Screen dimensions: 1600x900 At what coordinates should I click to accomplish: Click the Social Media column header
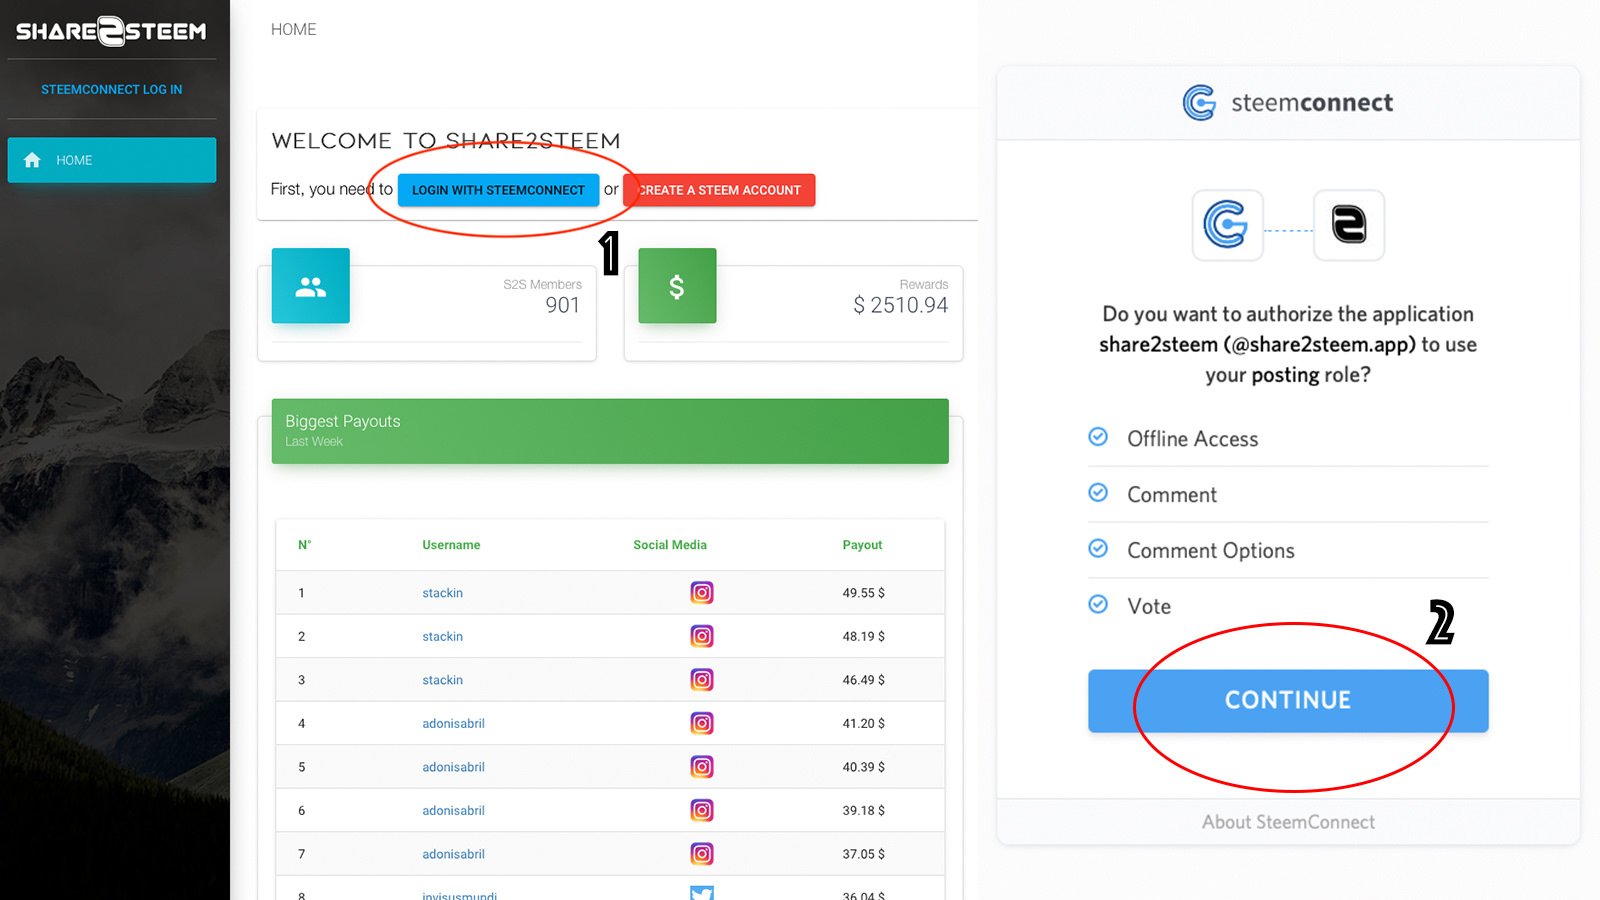[x=670, y=545]
